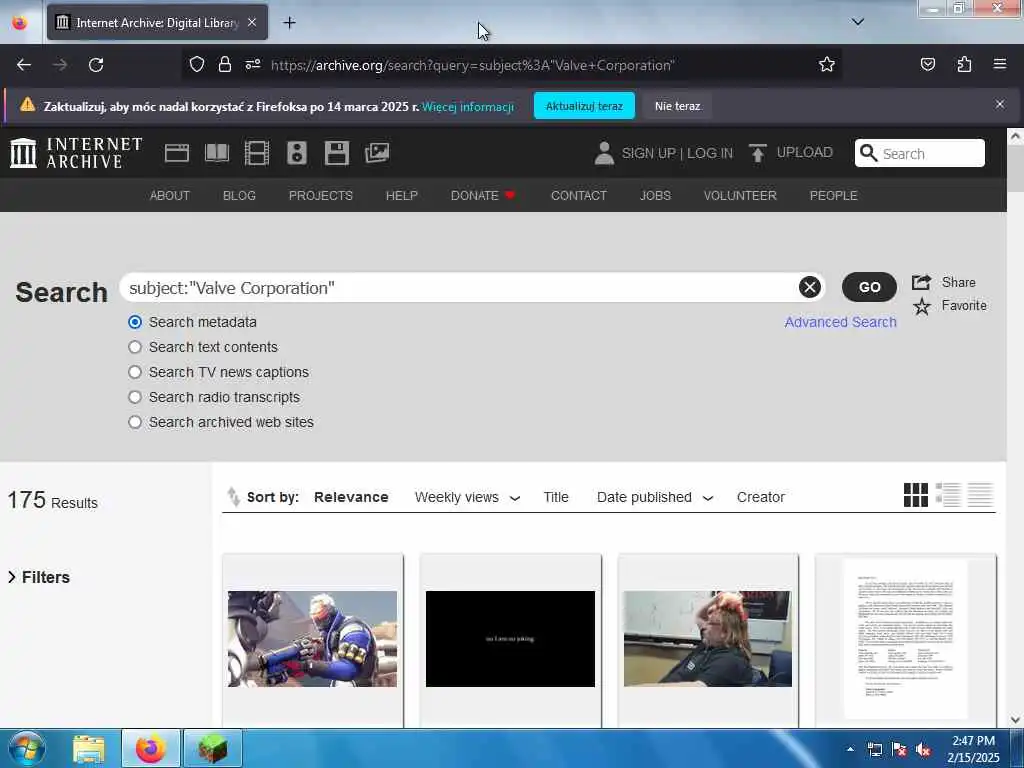This screenshot has width=1024, height=768.
Task: Click the Favorite star icon
Action: click(x=921, y=306)
